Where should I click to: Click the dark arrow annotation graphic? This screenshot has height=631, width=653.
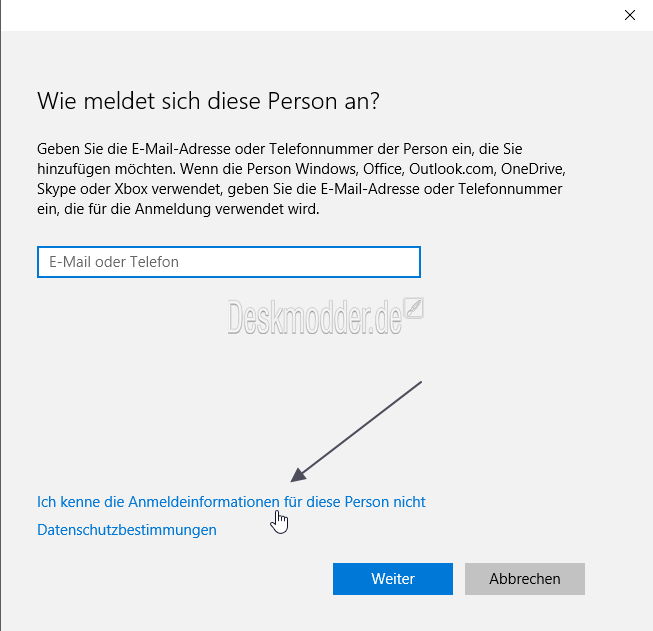tap(356, 431)
